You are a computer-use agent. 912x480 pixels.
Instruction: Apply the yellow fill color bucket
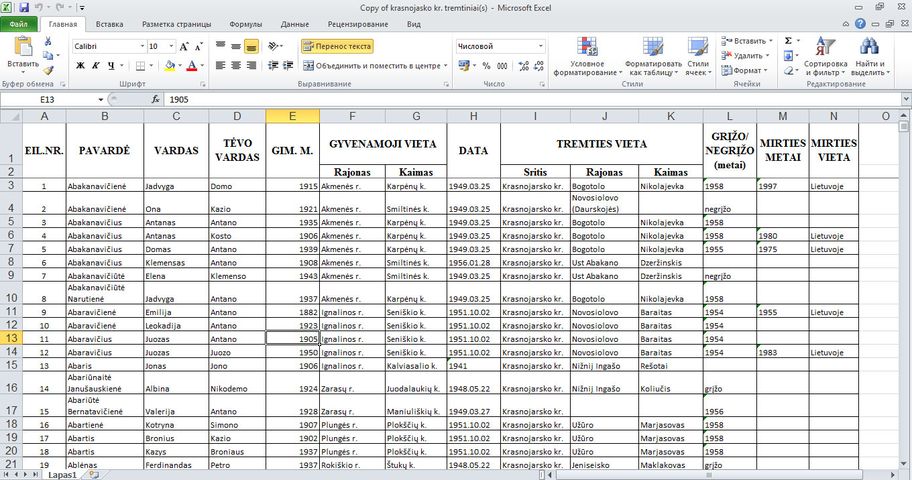[x=170, y=66]
